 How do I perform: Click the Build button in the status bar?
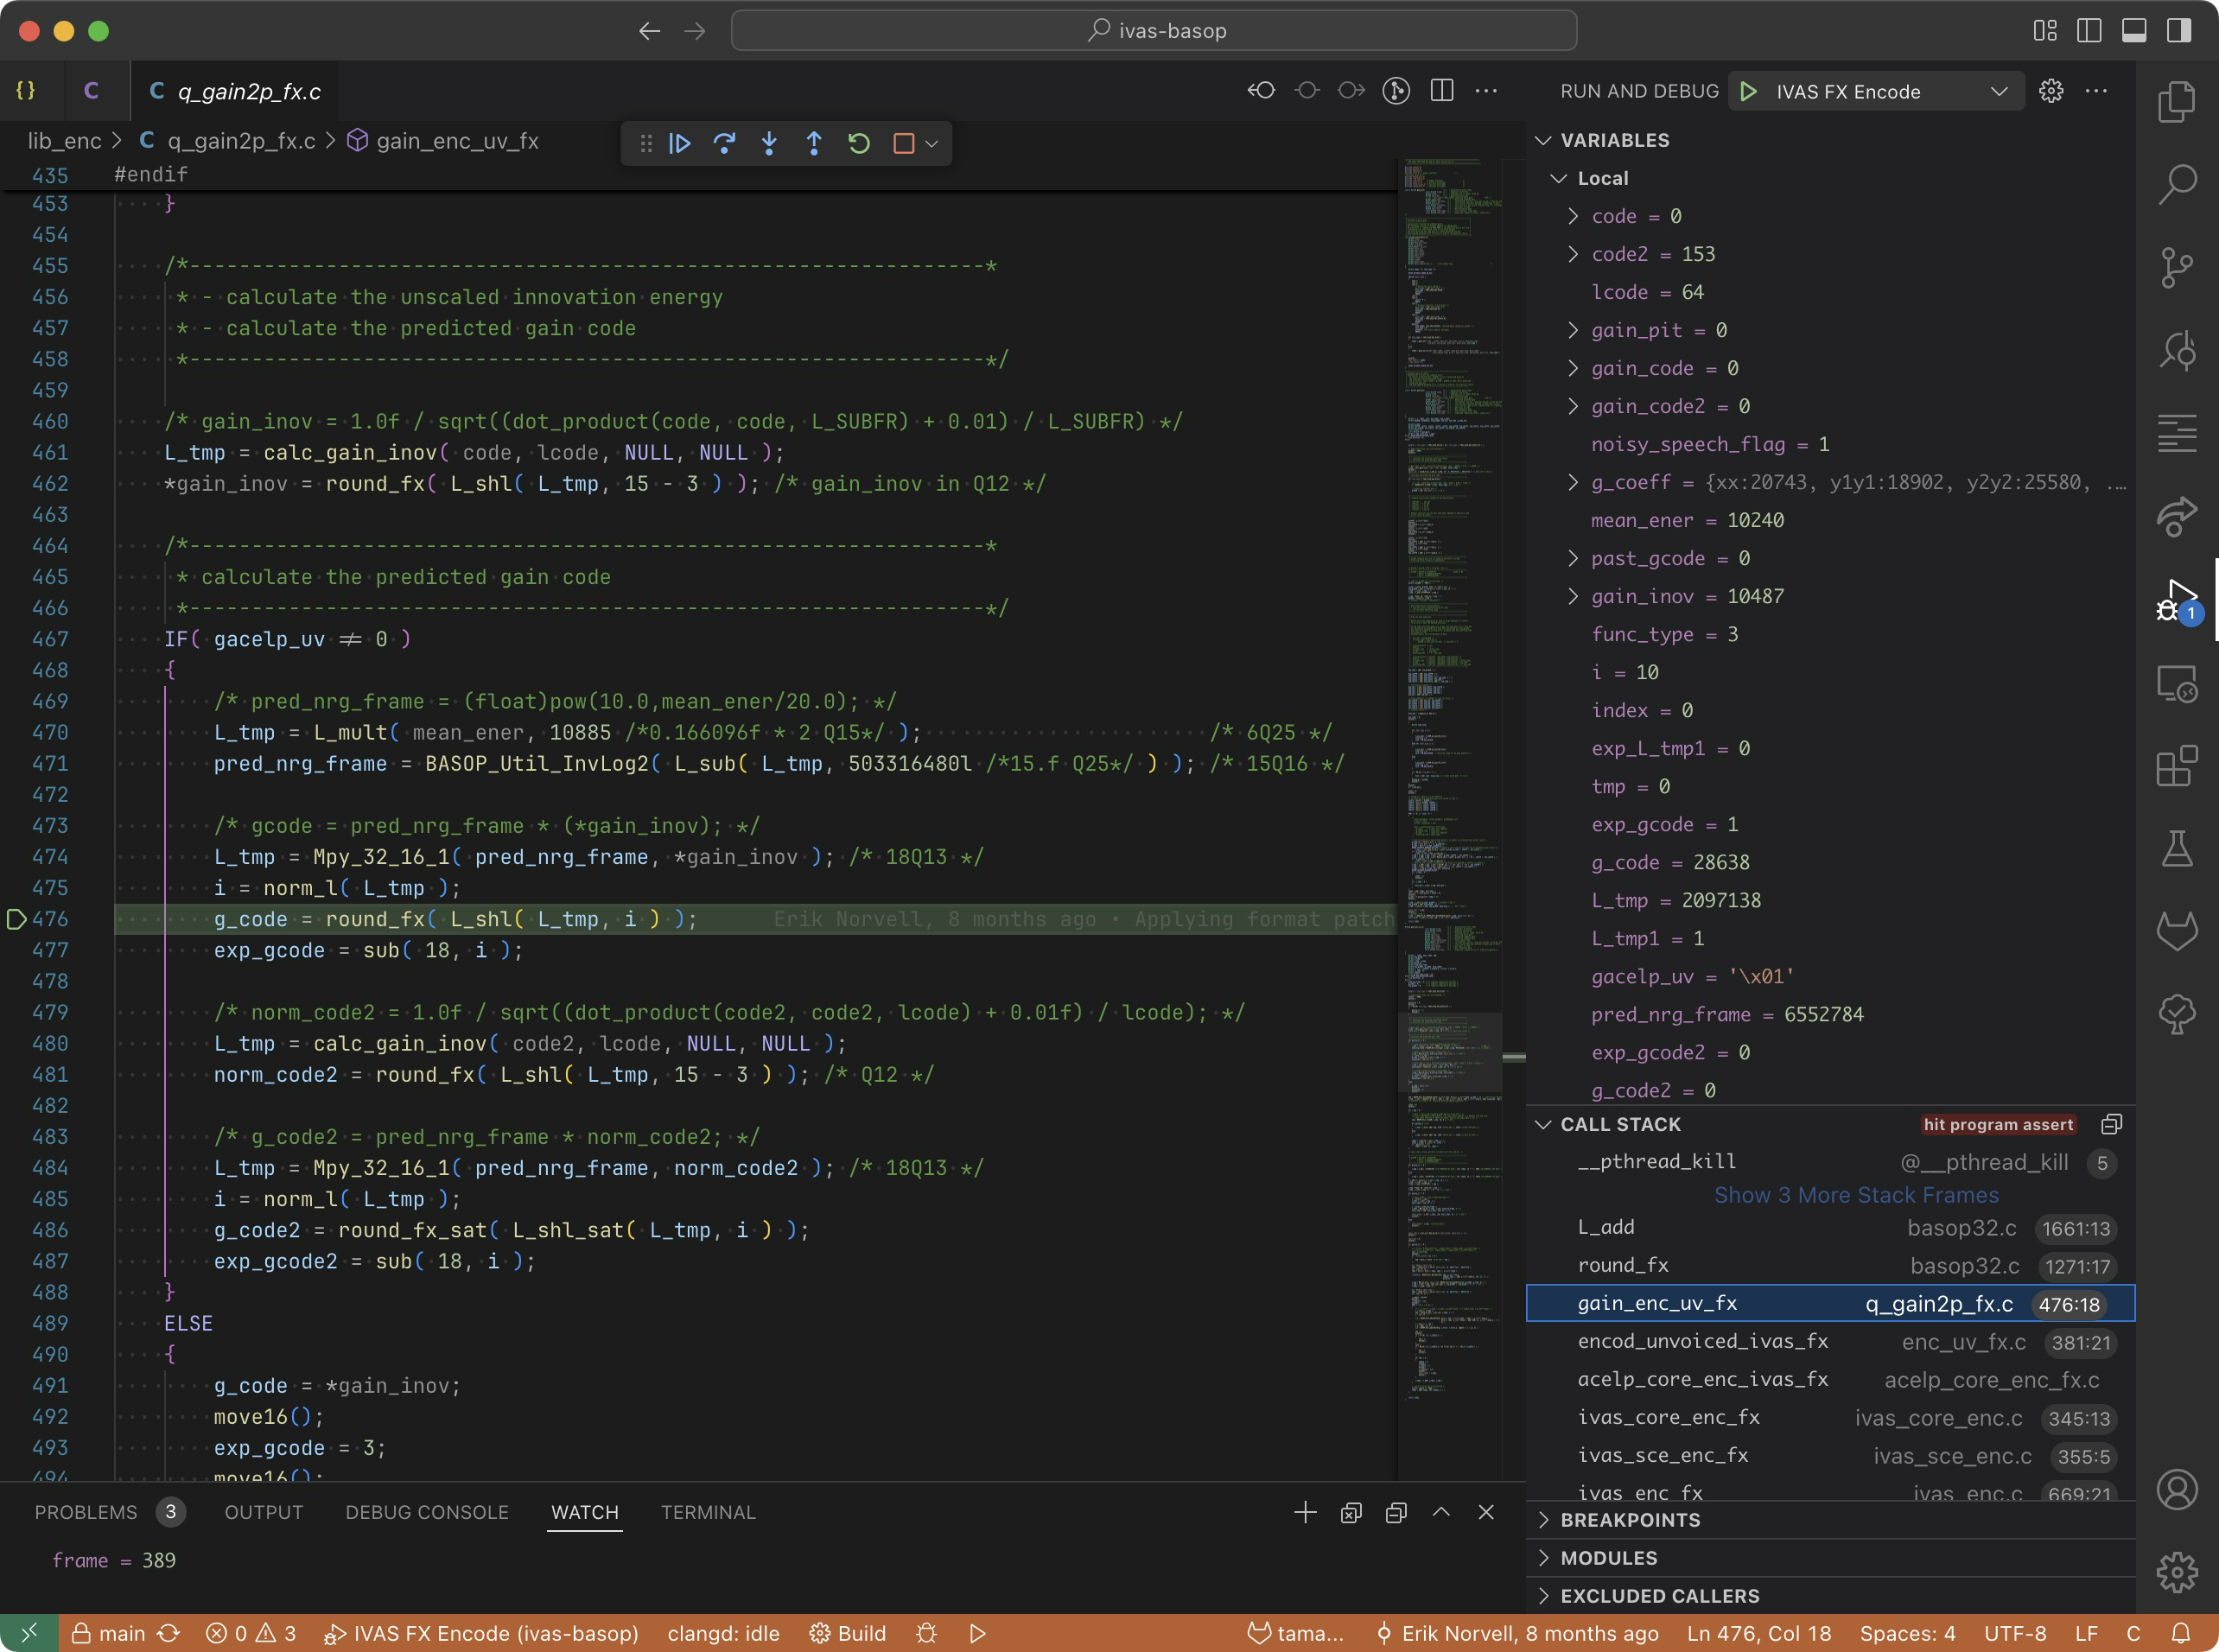[x=848, y=1633]
